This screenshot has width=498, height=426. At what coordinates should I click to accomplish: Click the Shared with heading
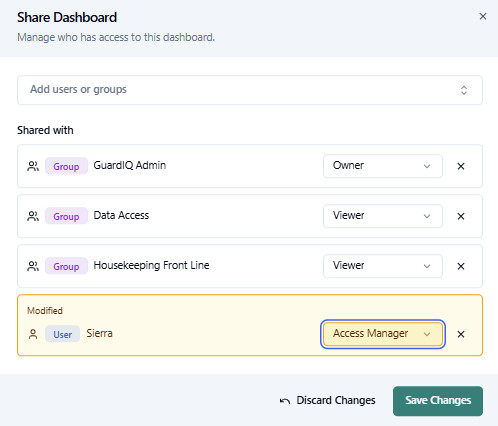(45, 130)
